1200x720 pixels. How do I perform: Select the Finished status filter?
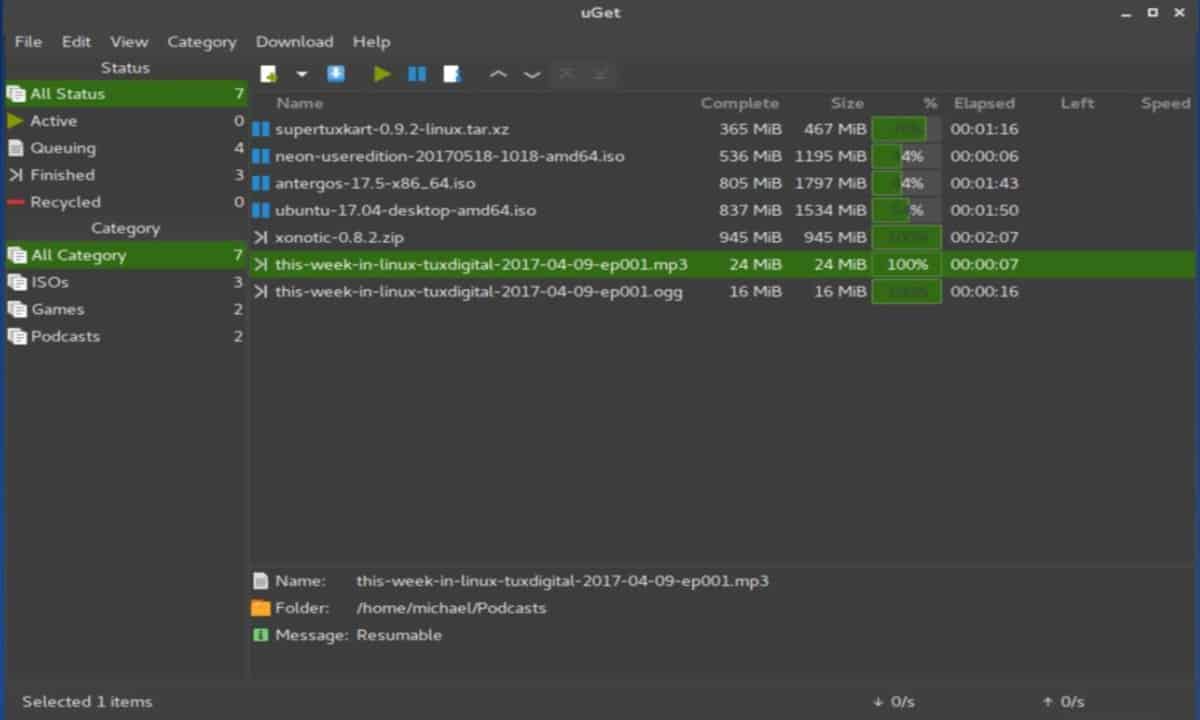pos(62,175)
